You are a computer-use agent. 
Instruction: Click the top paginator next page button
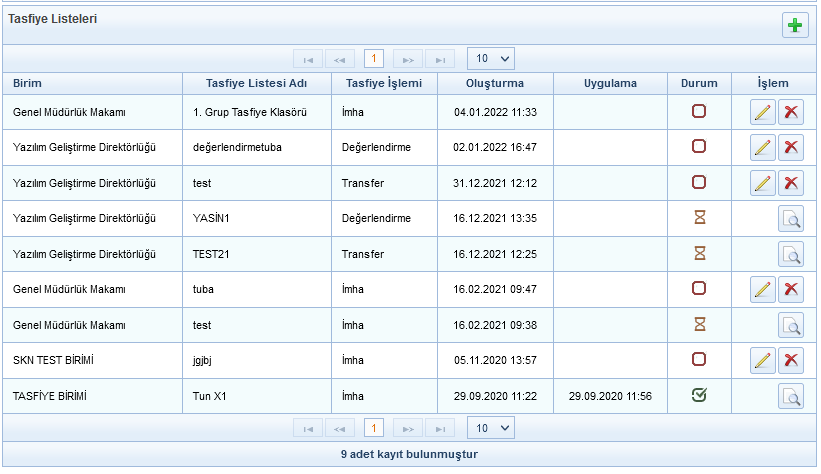tap(407, 59)
